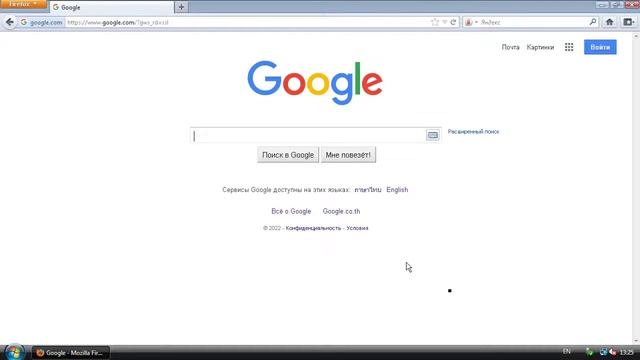
Task: Open the orange Firefox menu button
Action: click(23, 4)
